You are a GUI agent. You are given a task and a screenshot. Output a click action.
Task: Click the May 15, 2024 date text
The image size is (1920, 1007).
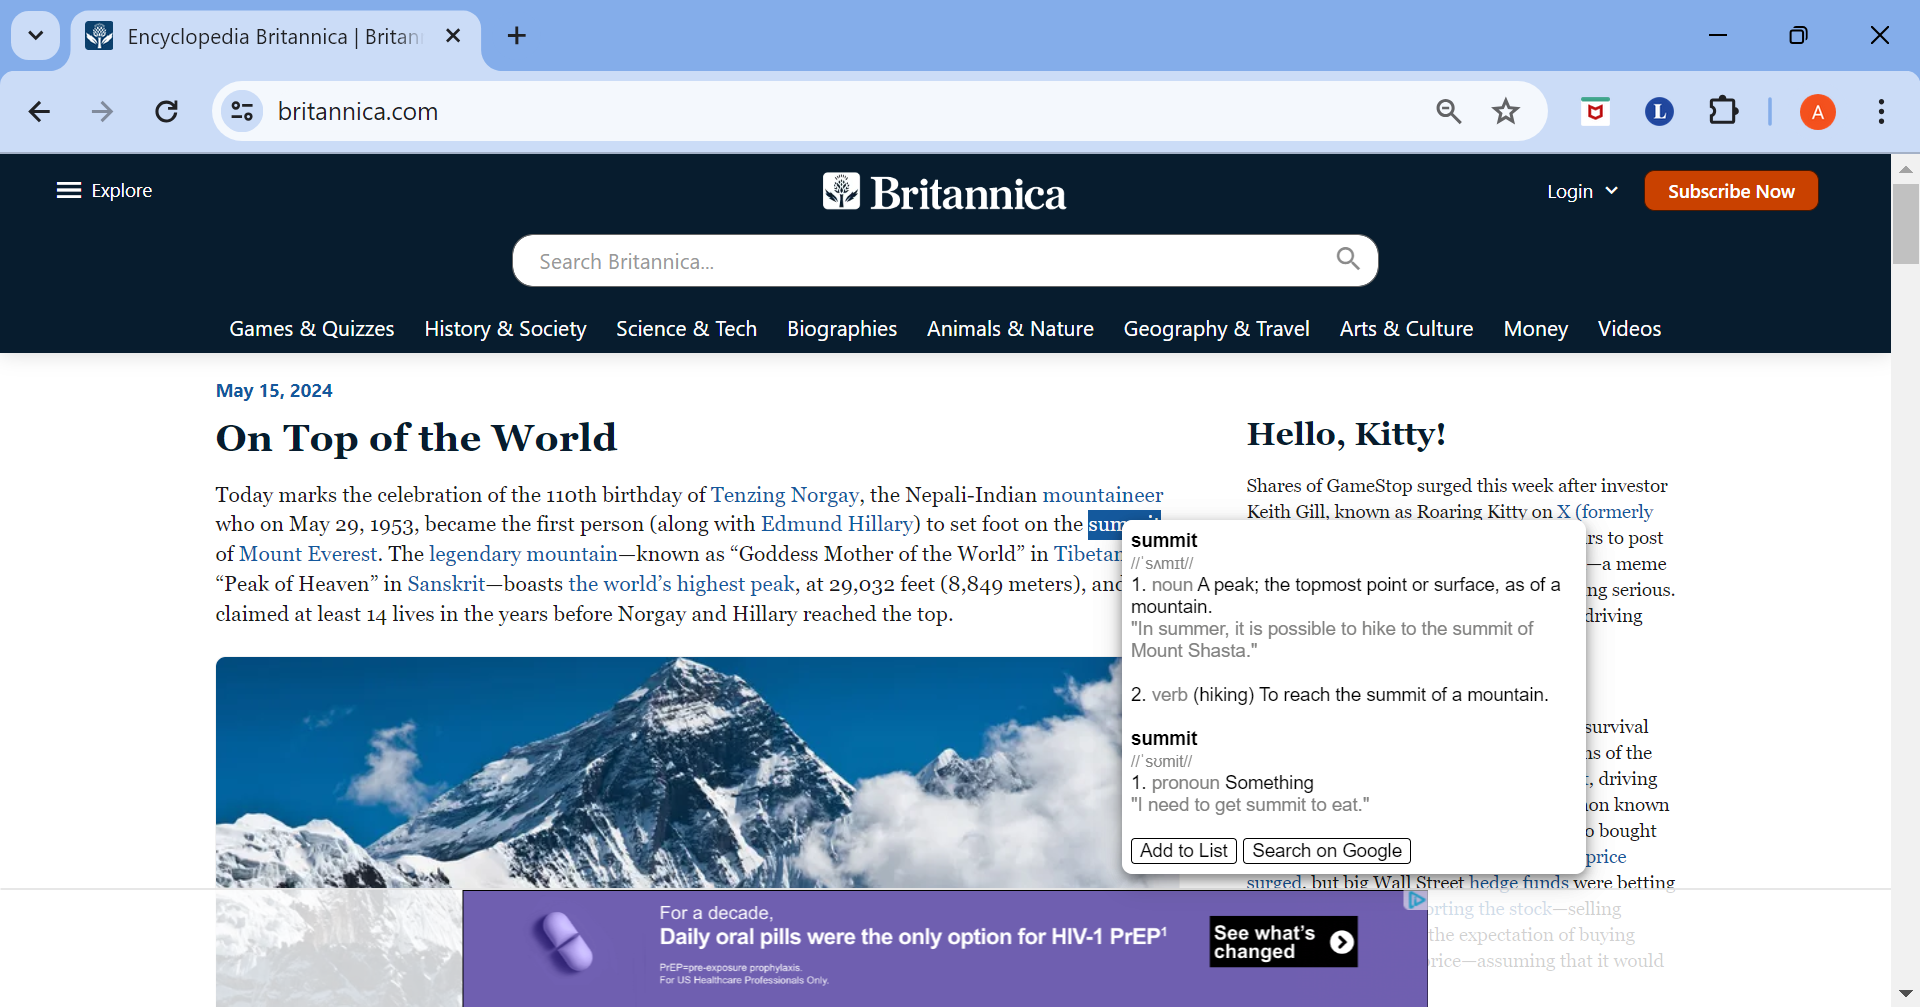point(274,391)
